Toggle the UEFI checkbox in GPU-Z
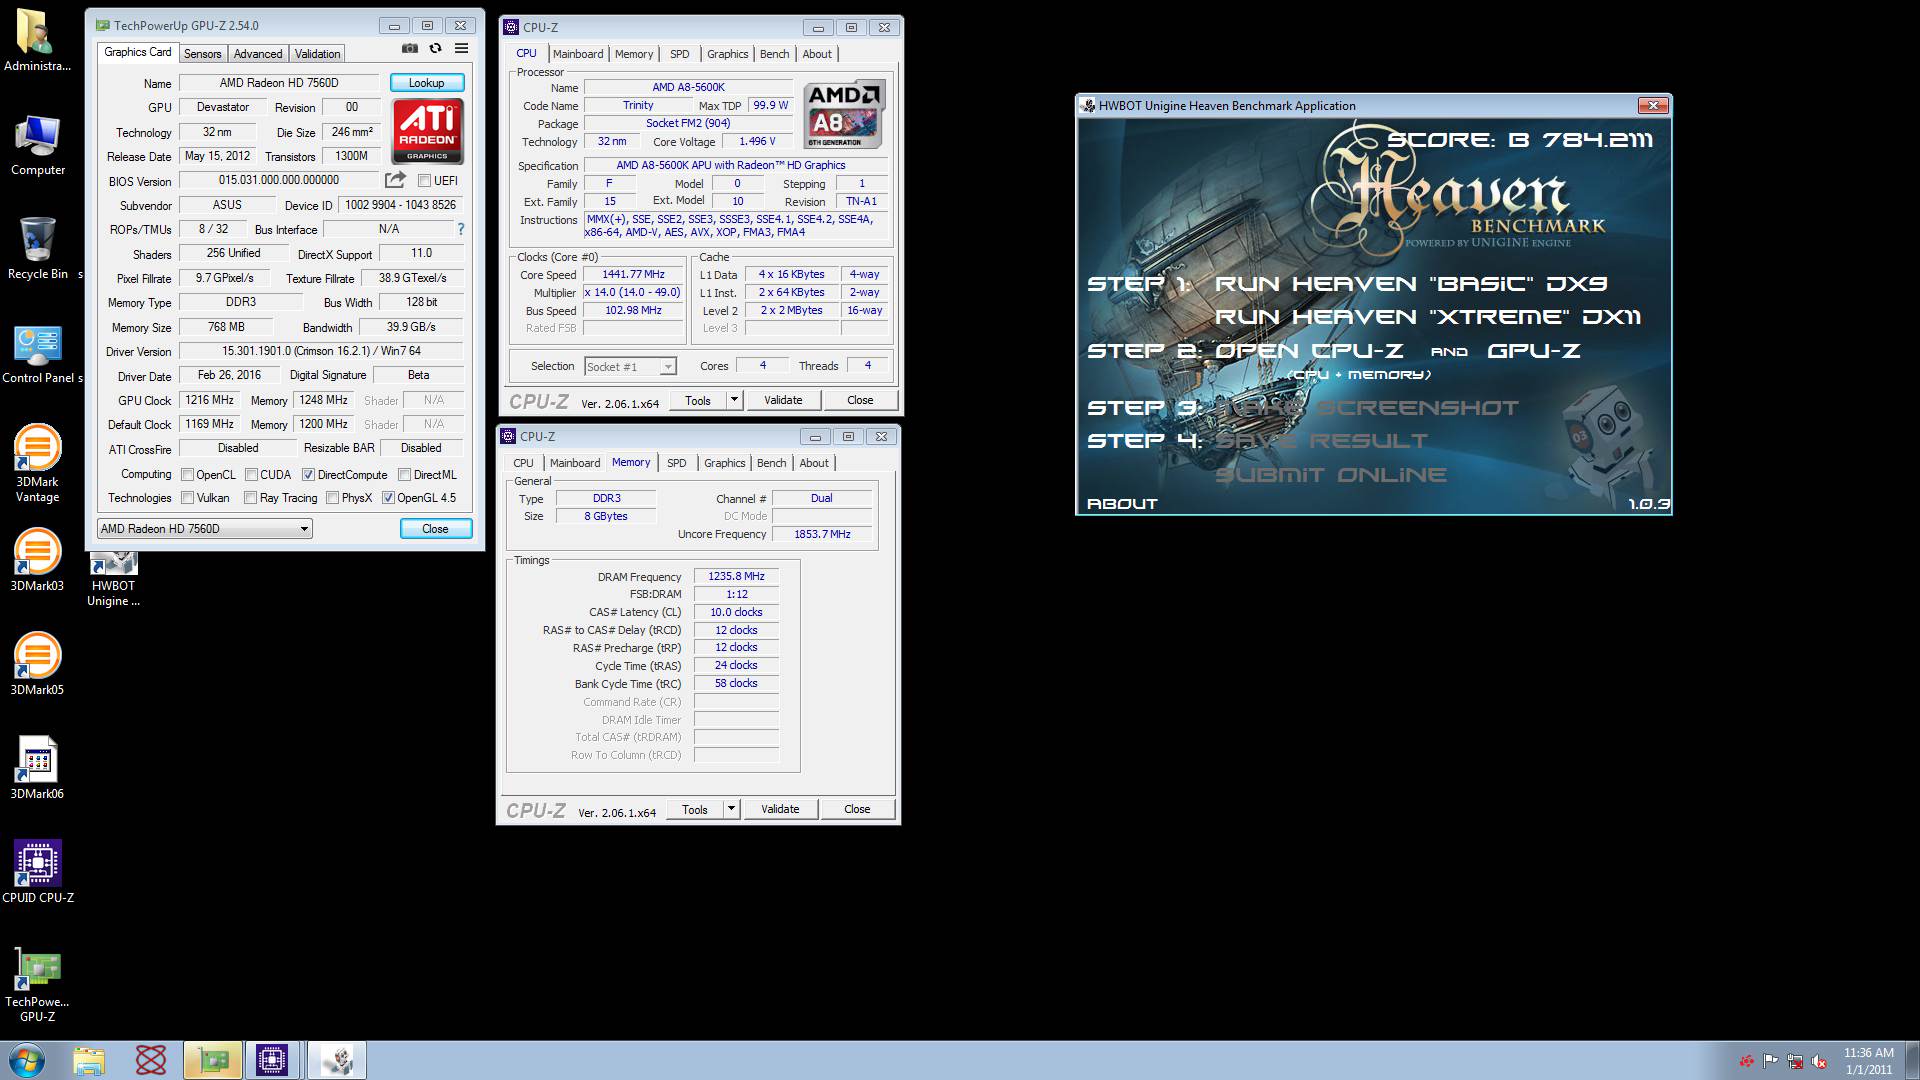Viewport: 1920px width, 1080px height. [424, 181]
